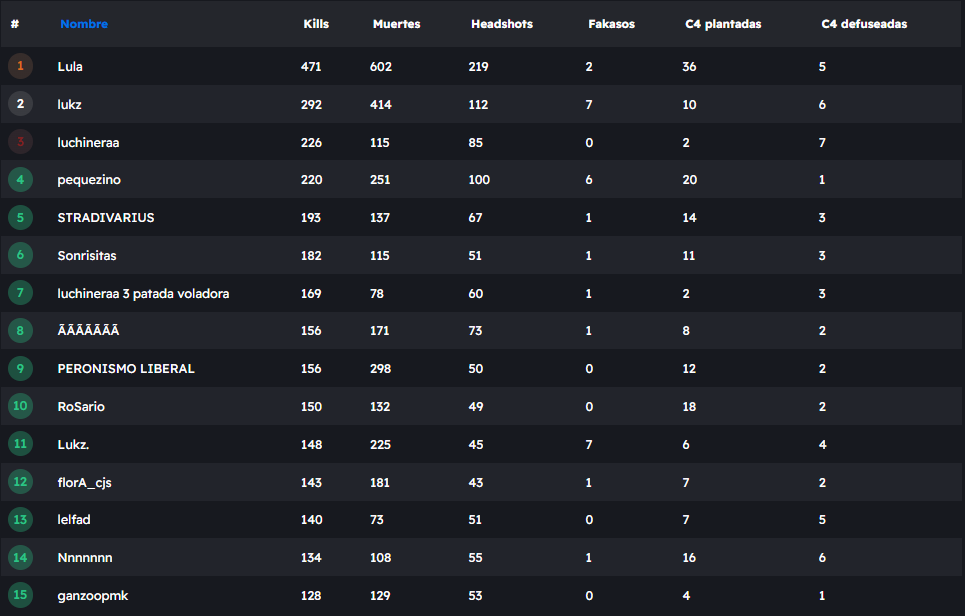Click the rank 13 badge for lelfad
The width and height of the screenshot is (965, 616).
tap(20, 520)
